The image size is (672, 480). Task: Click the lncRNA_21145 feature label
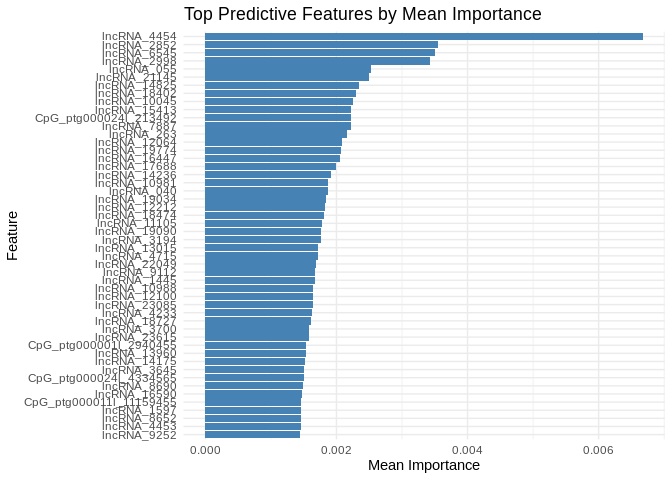(x=136, y=77)
